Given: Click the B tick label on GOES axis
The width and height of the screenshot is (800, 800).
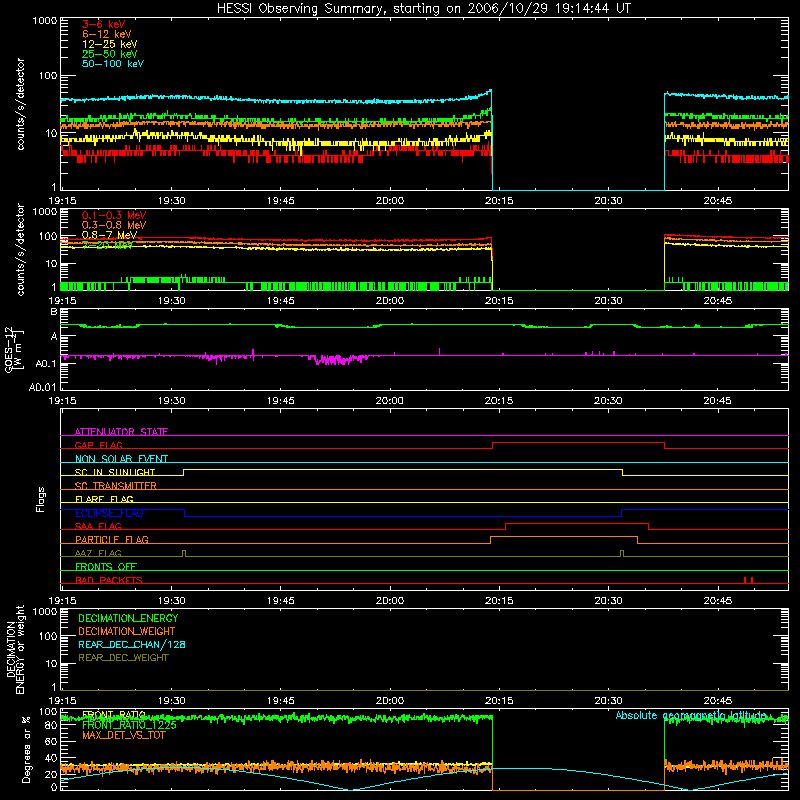Looking at the screenshot, I should tap(53, 312).
